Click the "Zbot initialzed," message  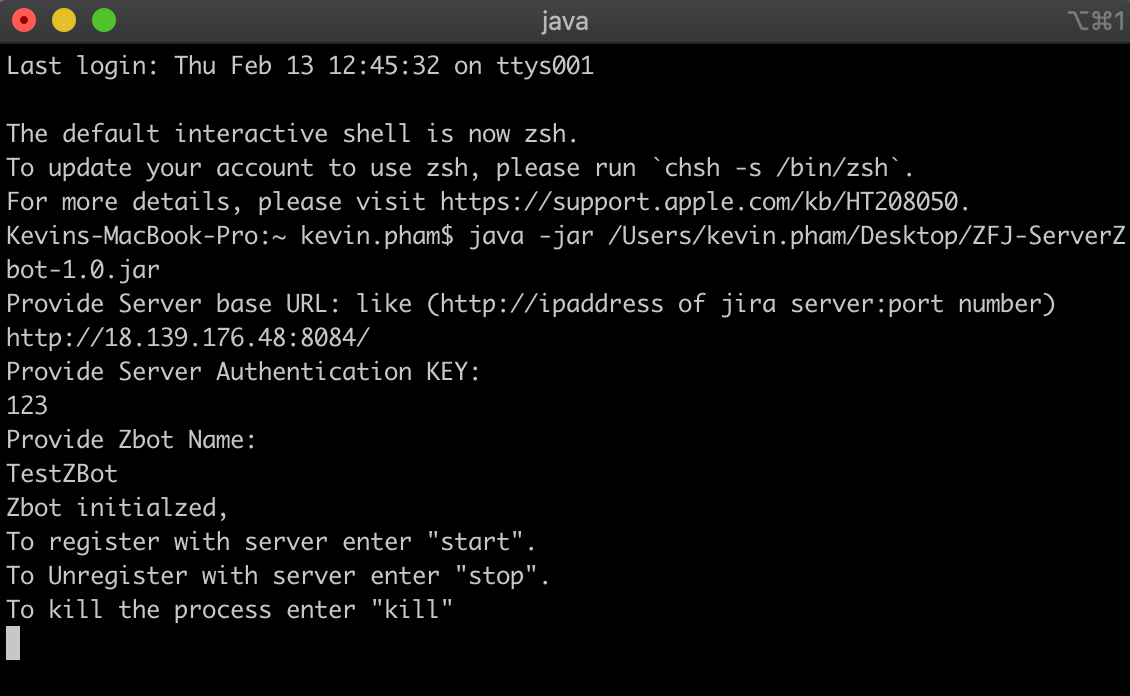click(x=118, y=508)
